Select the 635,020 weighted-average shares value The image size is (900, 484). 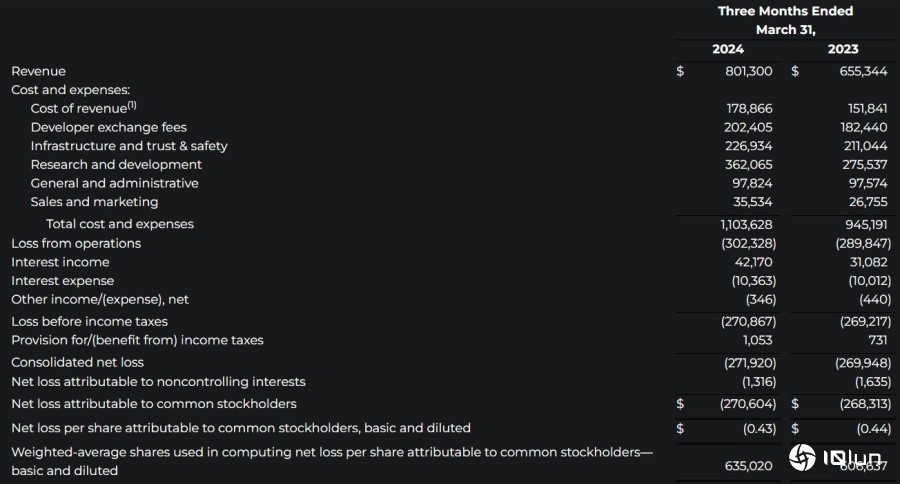[748, 466]
